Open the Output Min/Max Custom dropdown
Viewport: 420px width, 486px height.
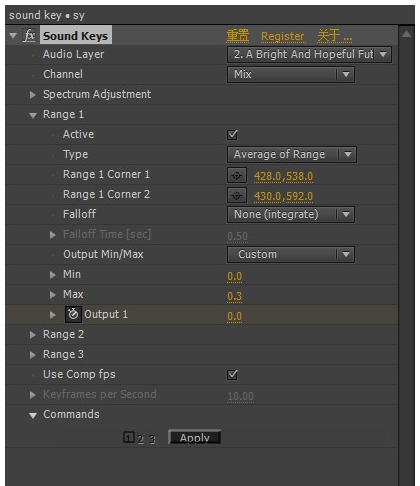click(x=291, y=254)
